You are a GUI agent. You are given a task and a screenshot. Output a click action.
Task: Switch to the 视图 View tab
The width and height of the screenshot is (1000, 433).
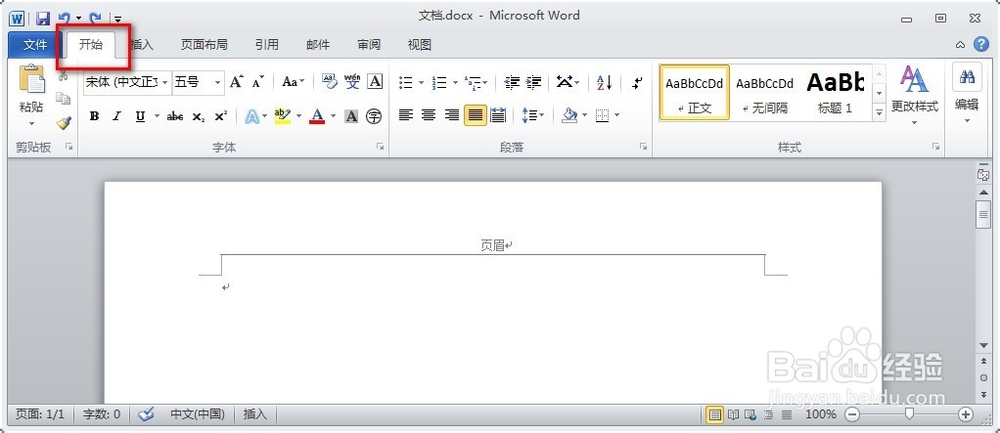(x=420, y=45)
